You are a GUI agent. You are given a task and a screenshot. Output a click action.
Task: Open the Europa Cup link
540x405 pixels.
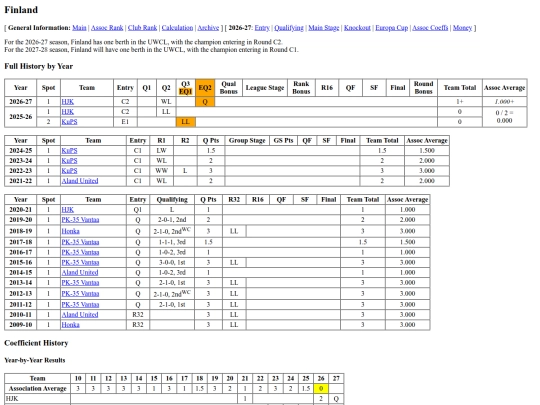(x=392, y=28)
